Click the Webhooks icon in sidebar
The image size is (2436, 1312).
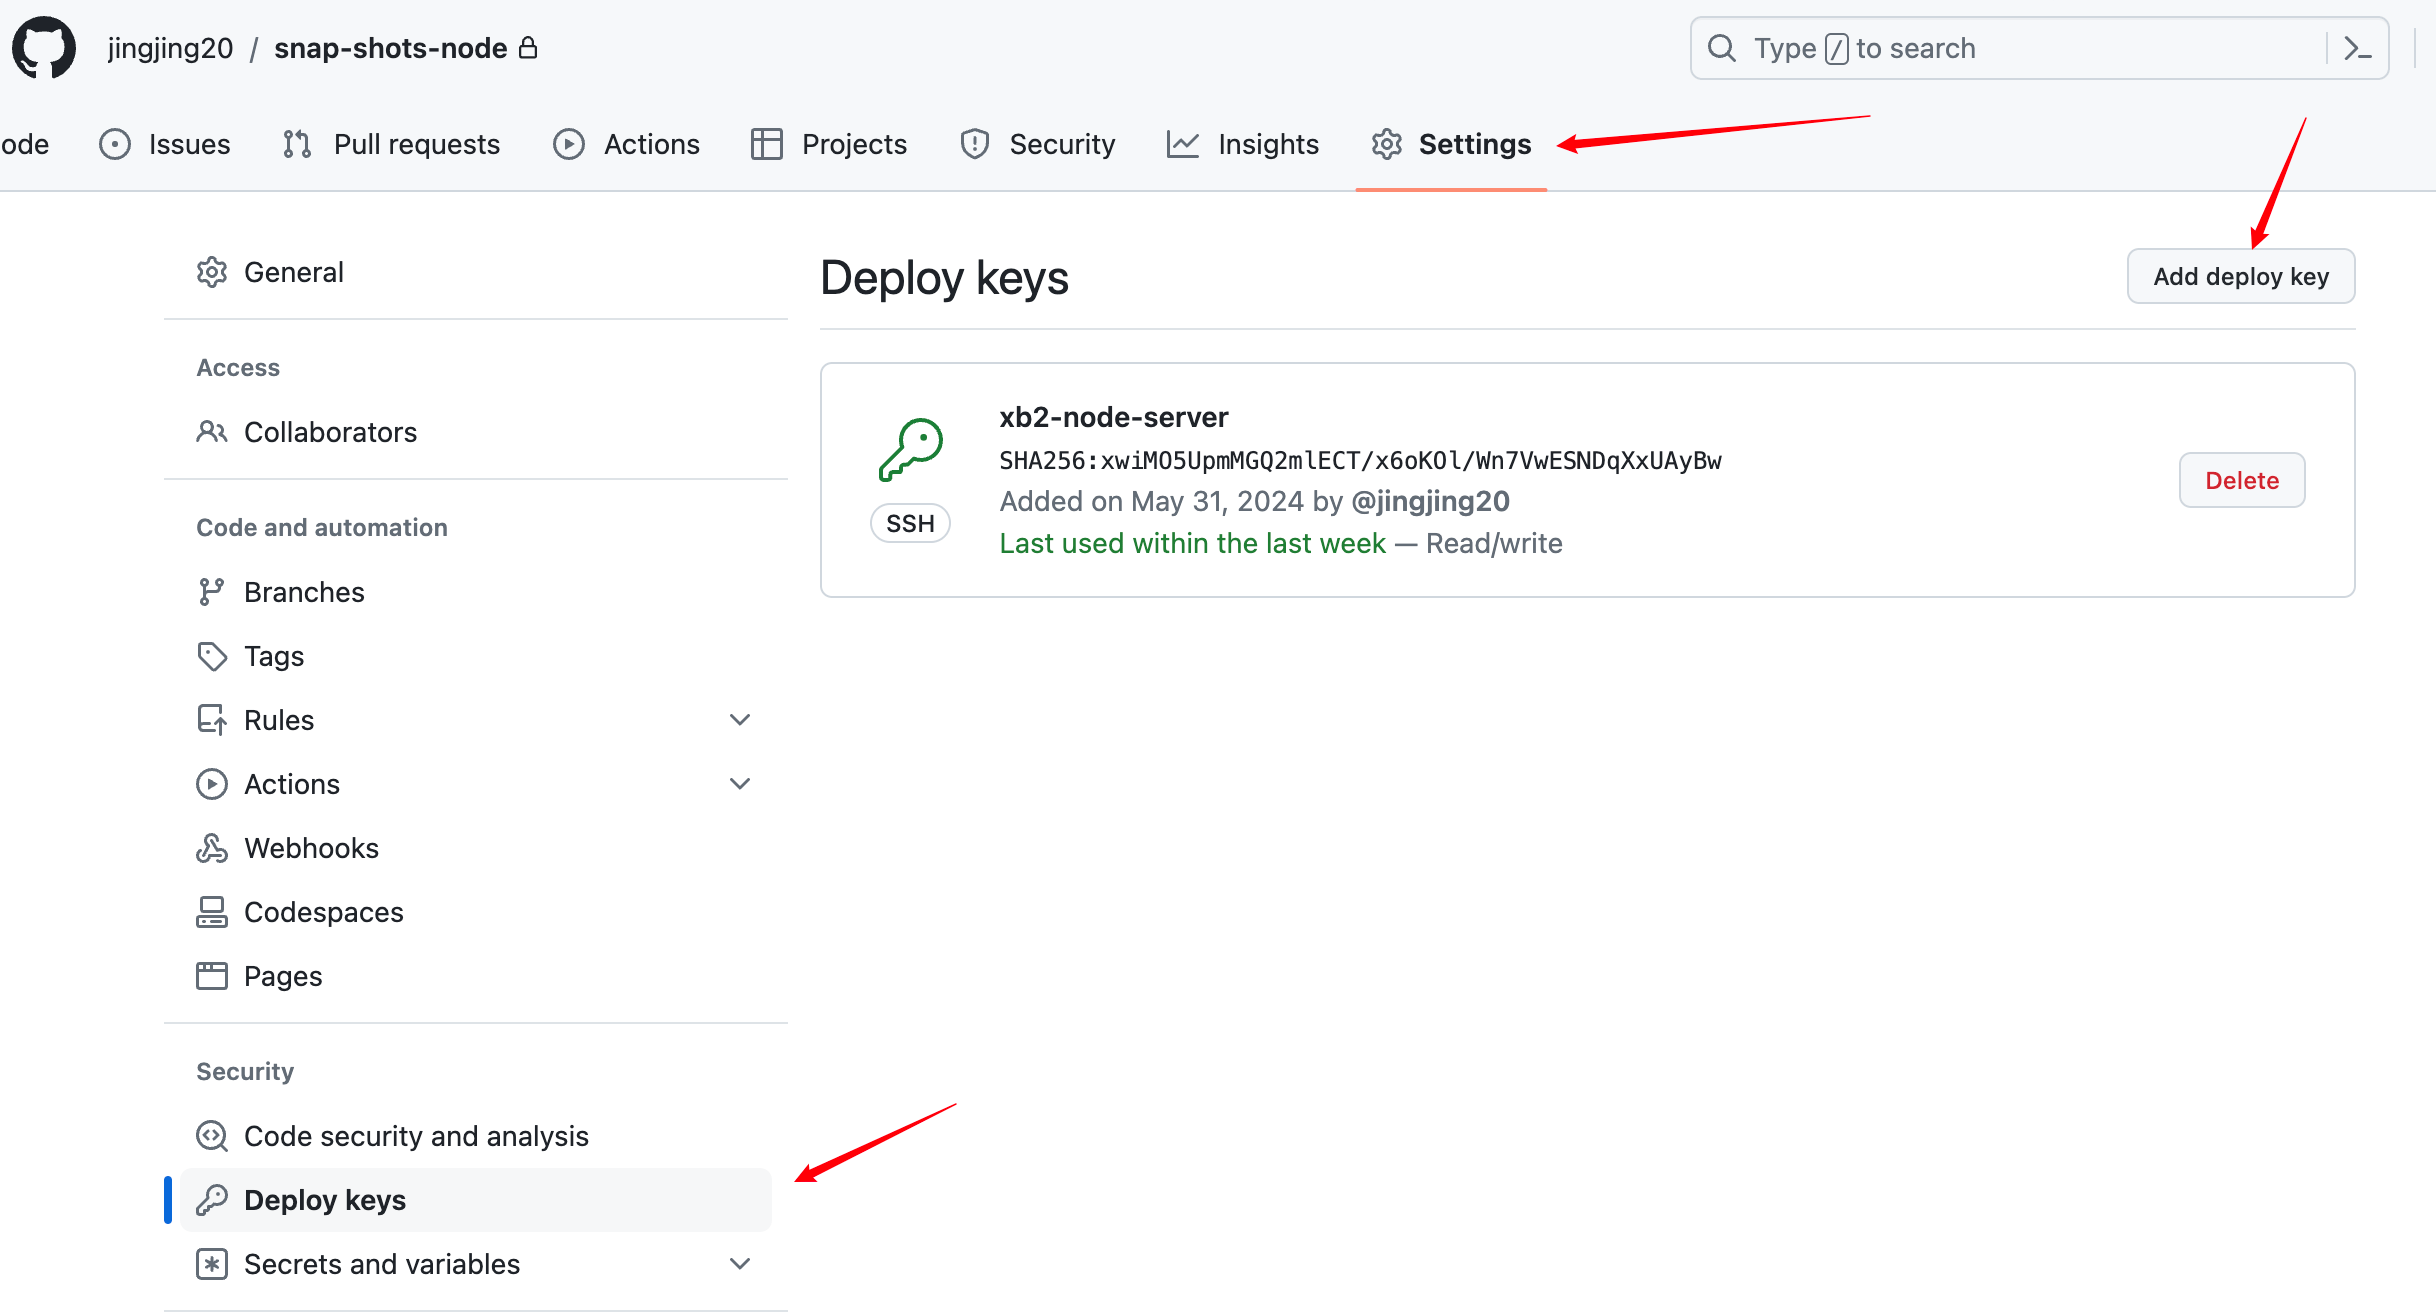(x=211, y=848)
